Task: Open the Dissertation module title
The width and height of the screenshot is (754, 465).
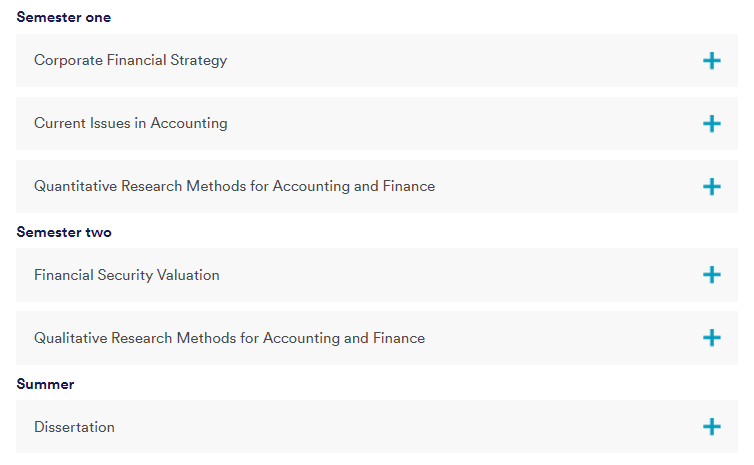Action: [x=74, y=427]
